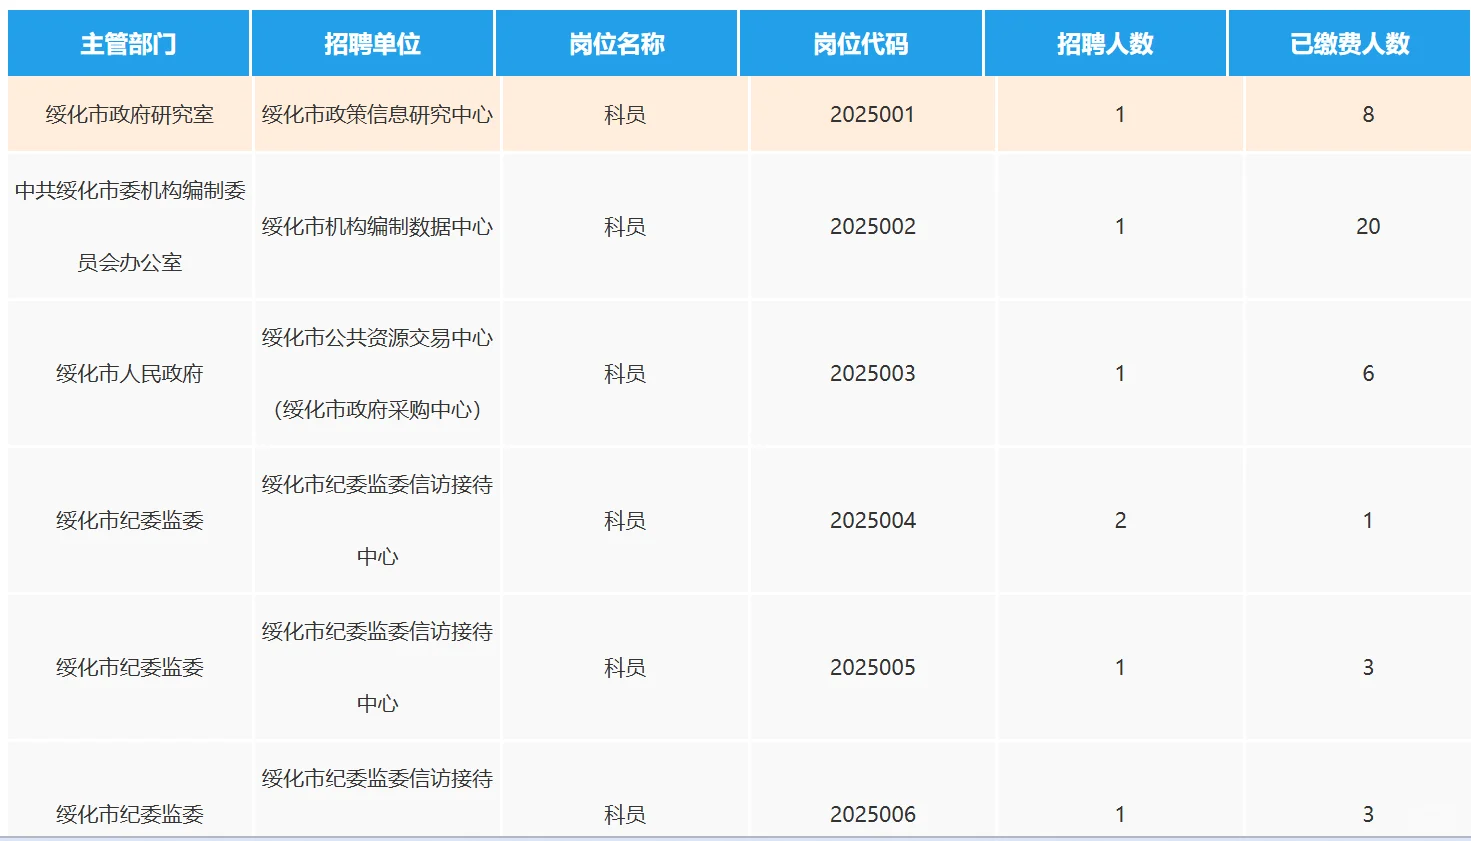Select recruit count 1 in row 2025001
This screenshot has height=841, width=1471.
[x=1120, y=115]
